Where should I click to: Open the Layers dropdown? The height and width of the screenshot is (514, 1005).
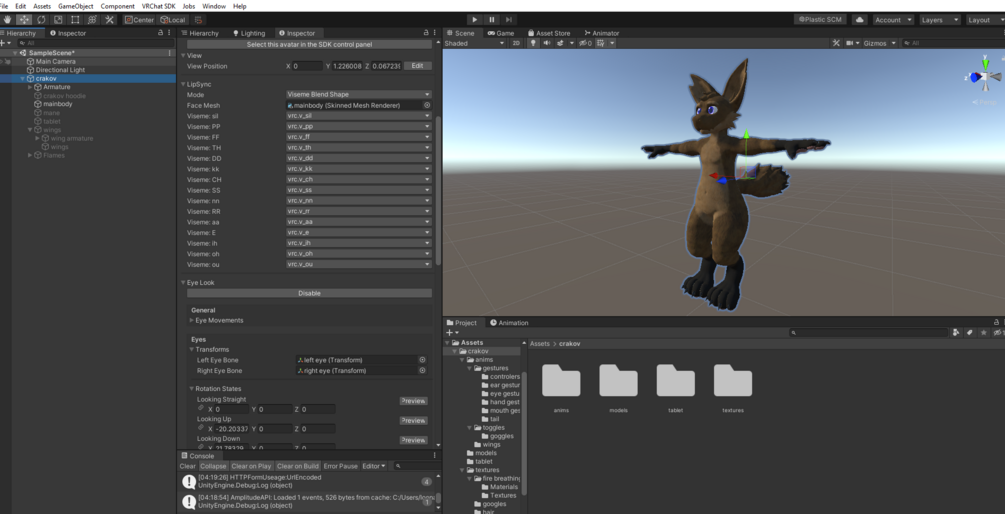[x=940, y=20]
